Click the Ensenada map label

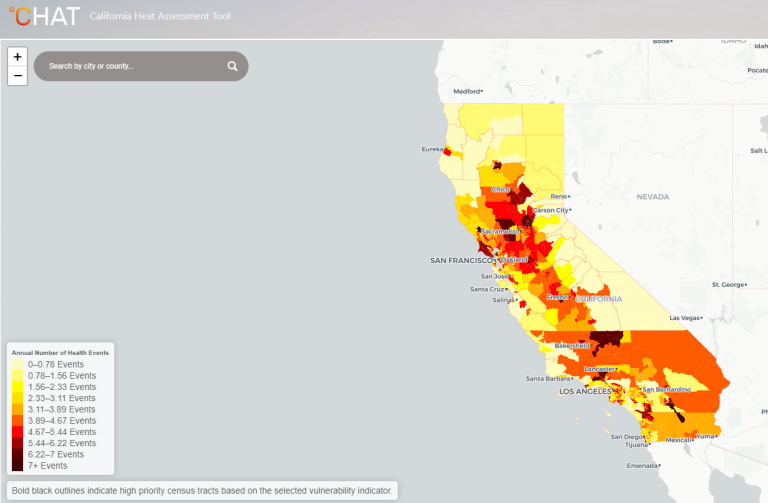point(642,466)
